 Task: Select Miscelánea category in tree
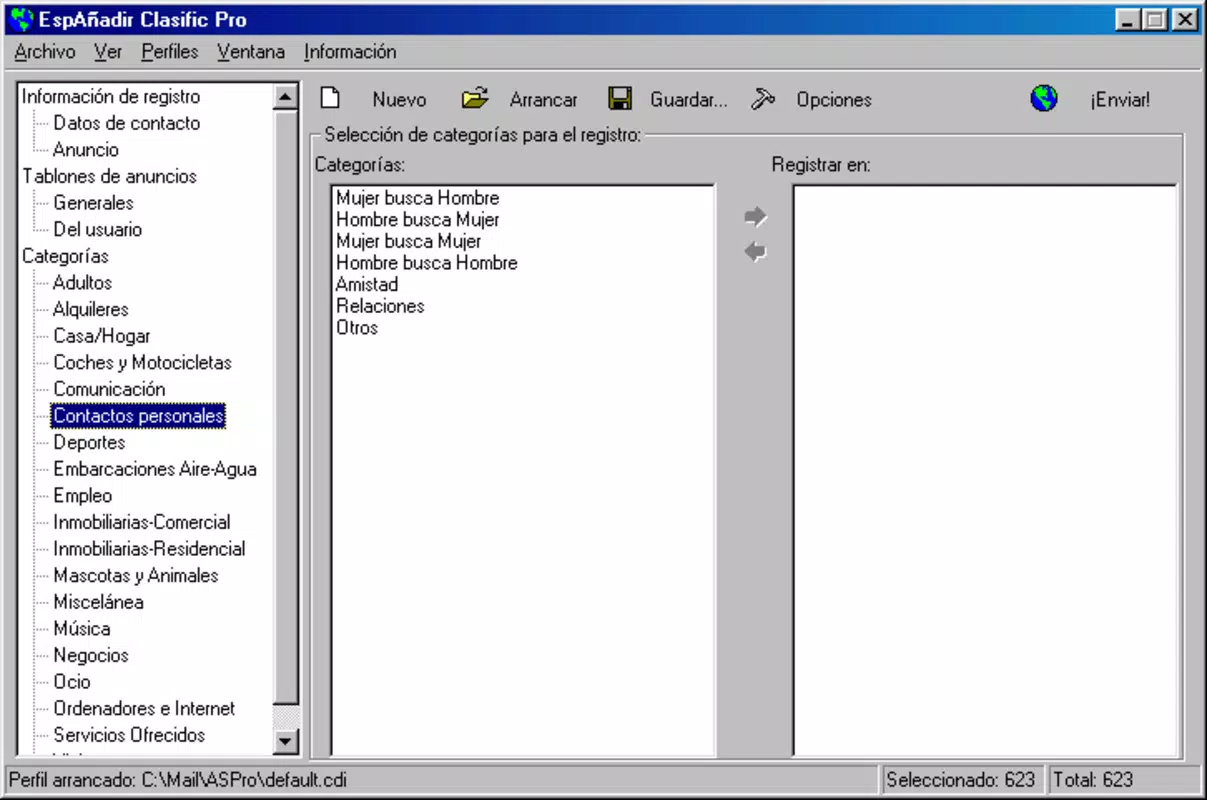98,602
